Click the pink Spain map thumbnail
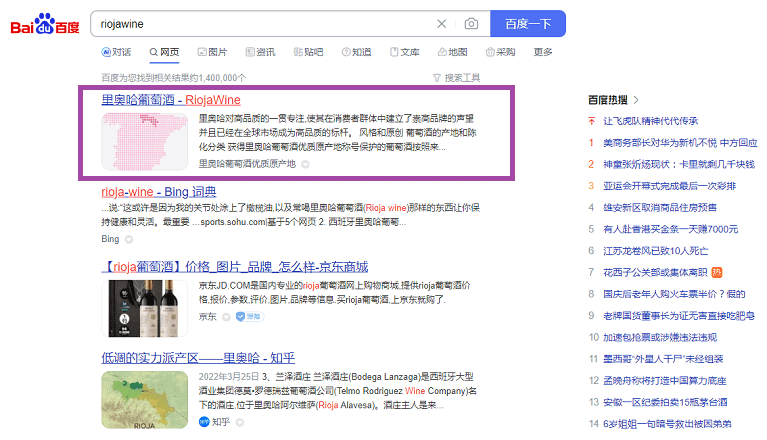Screen dimensions: 767x440 pyautogui.click(x=144, y=141)
